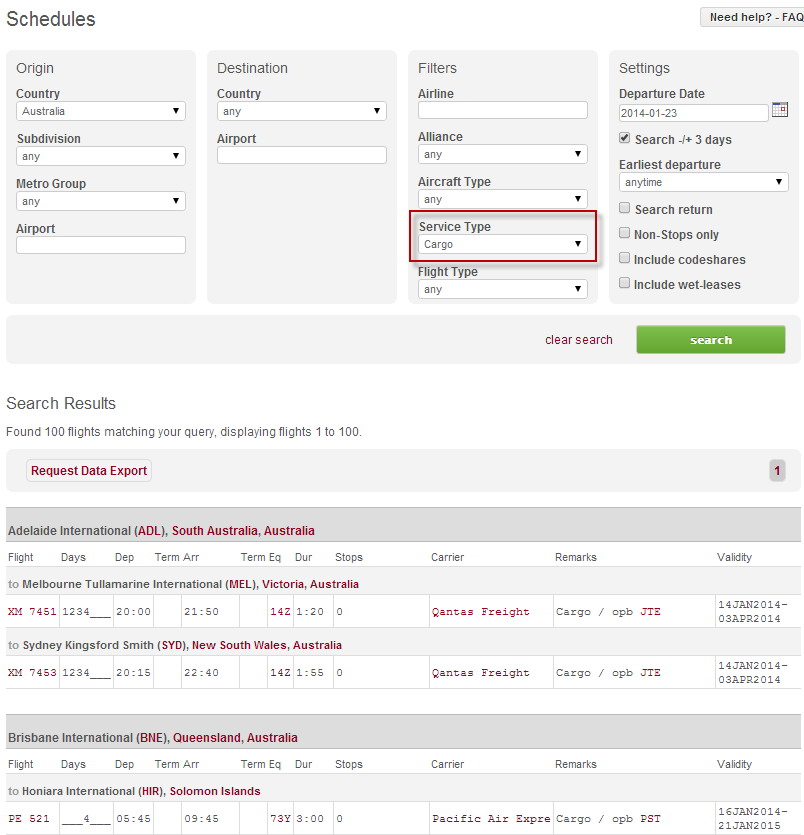Open the Earliest departure dropdown
This screenshot has height=835, width=804.
[703, 183]
